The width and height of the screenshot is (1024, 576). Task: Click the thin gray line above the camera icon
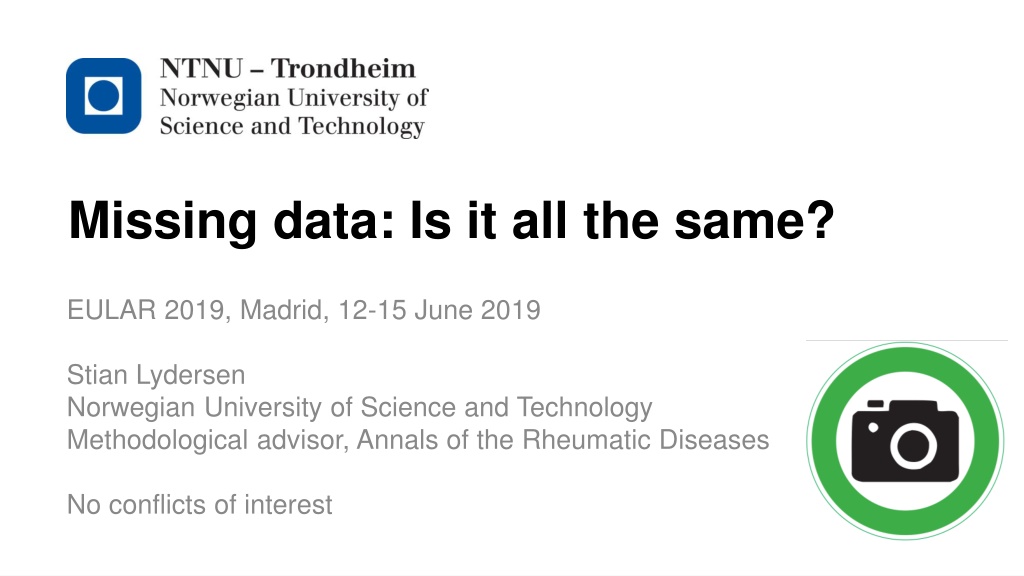pos(906,340)
